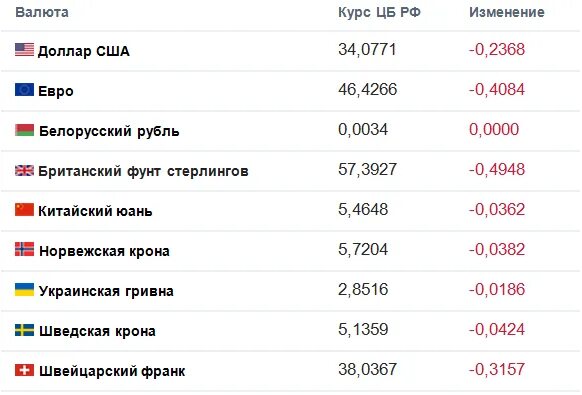The width and height of the screenshot is (582, 395).
Task: Click the Украинская гривна label
Action: [x=106, y=291]
